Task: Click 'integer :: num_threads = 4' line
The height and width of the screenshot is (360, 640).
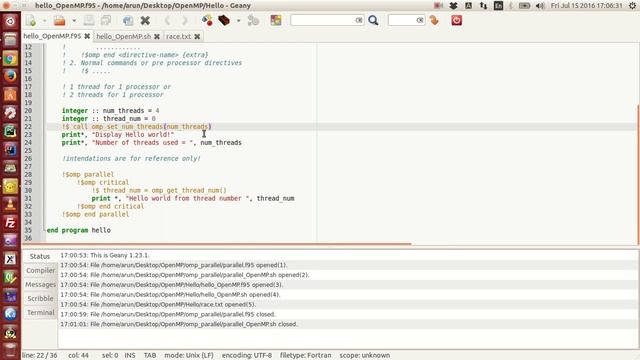Action: pyautogui.click(x=110, y=111)
